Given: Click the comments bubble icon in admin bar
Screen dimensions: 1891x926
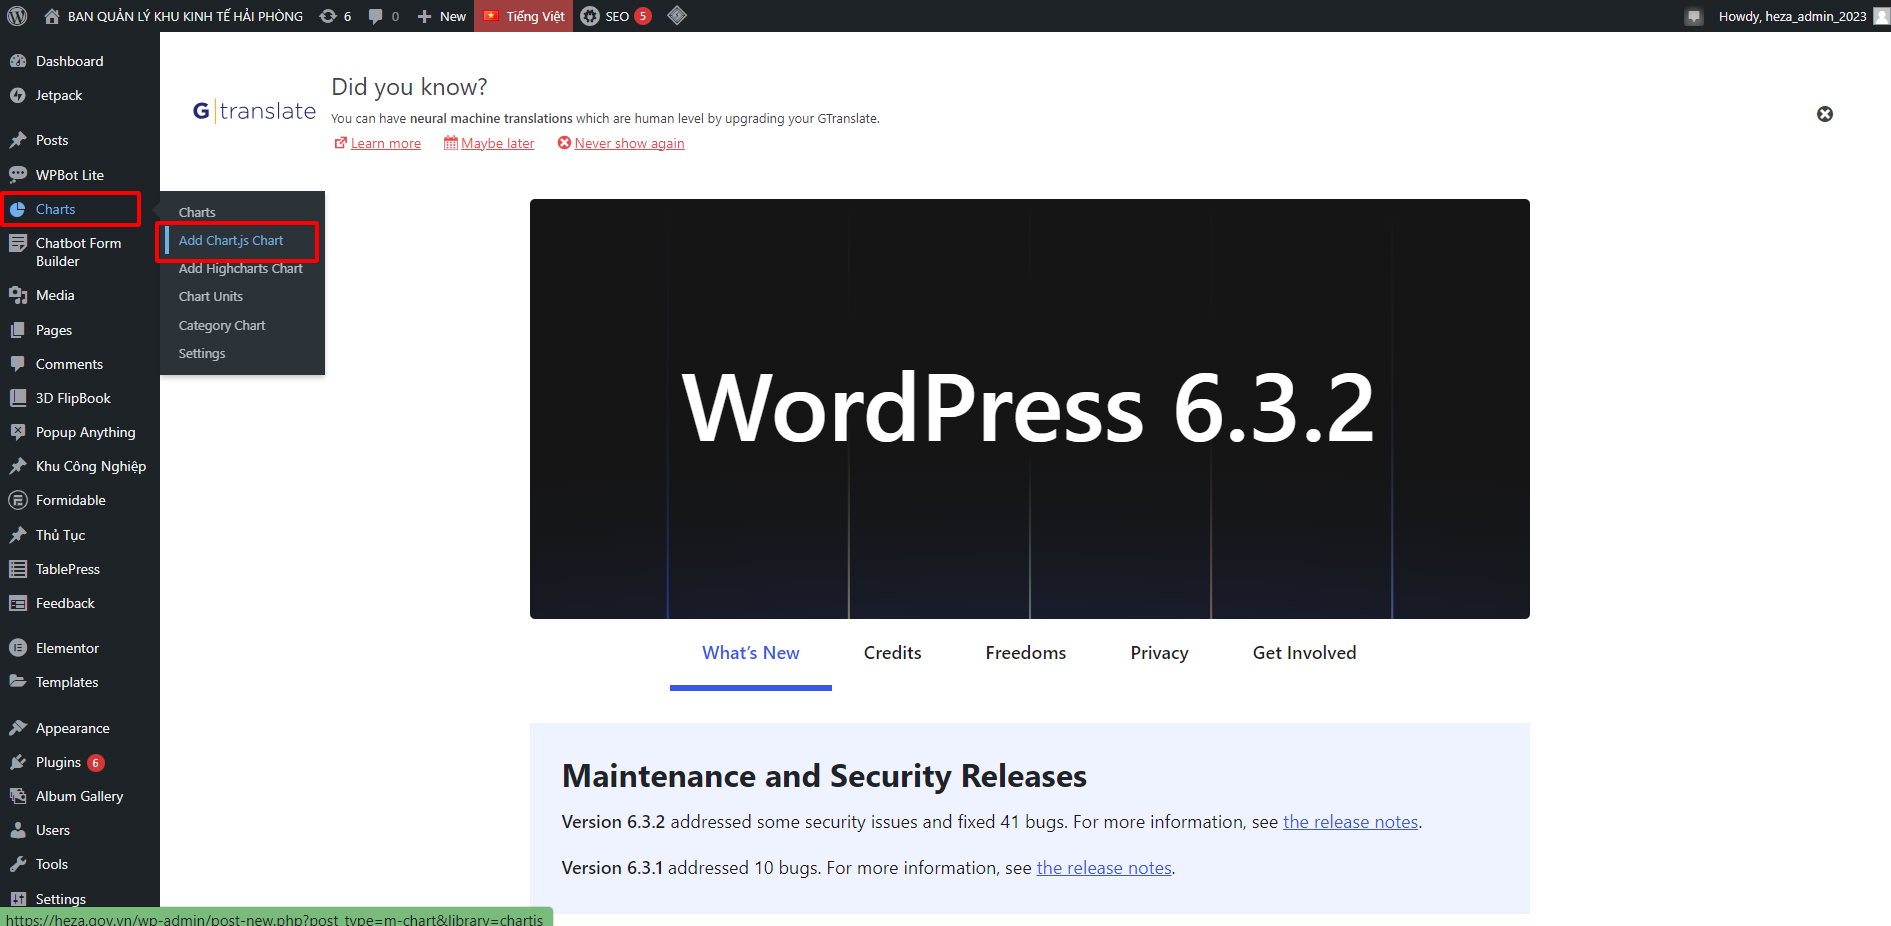Looking at the screenshot, I should pyautogui.click(x=383, y=16).
